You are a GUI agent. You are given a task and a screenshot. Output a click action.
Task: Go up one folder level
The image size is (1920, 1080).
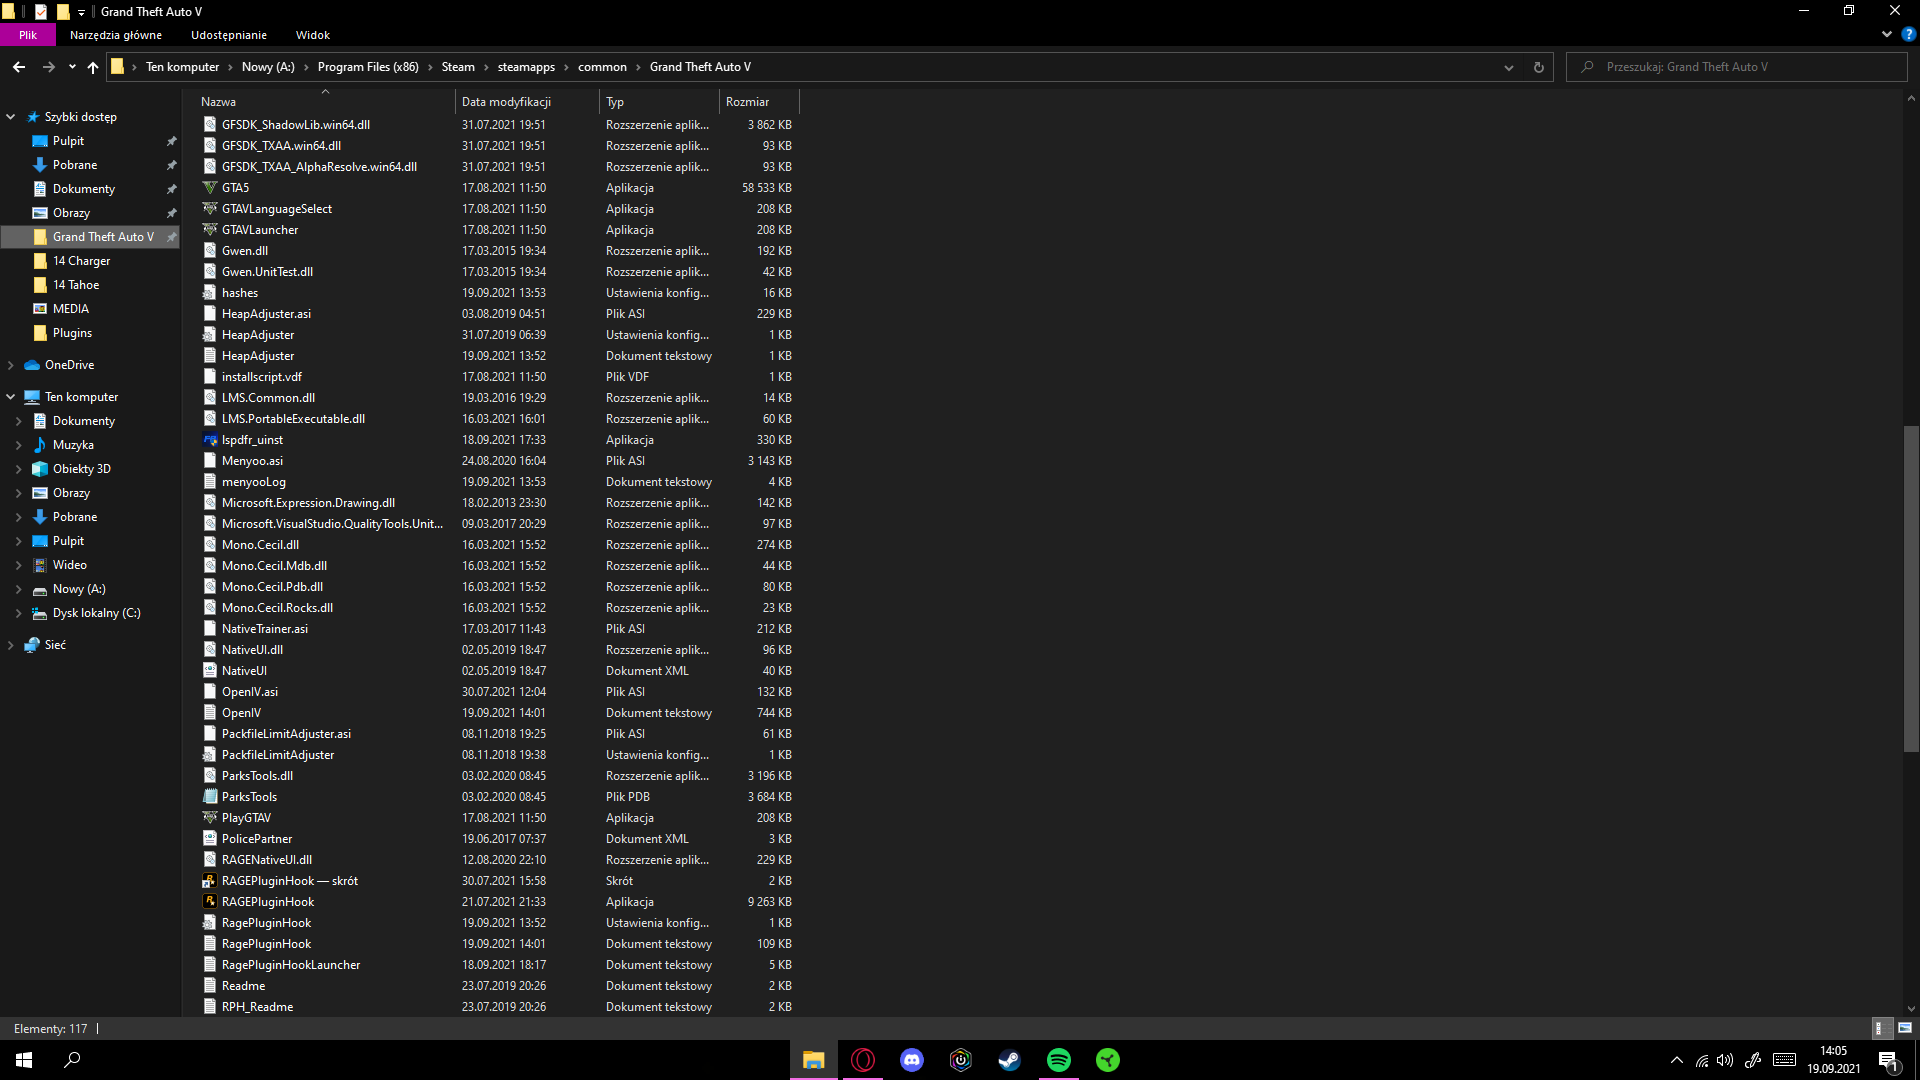click(93, 67)
